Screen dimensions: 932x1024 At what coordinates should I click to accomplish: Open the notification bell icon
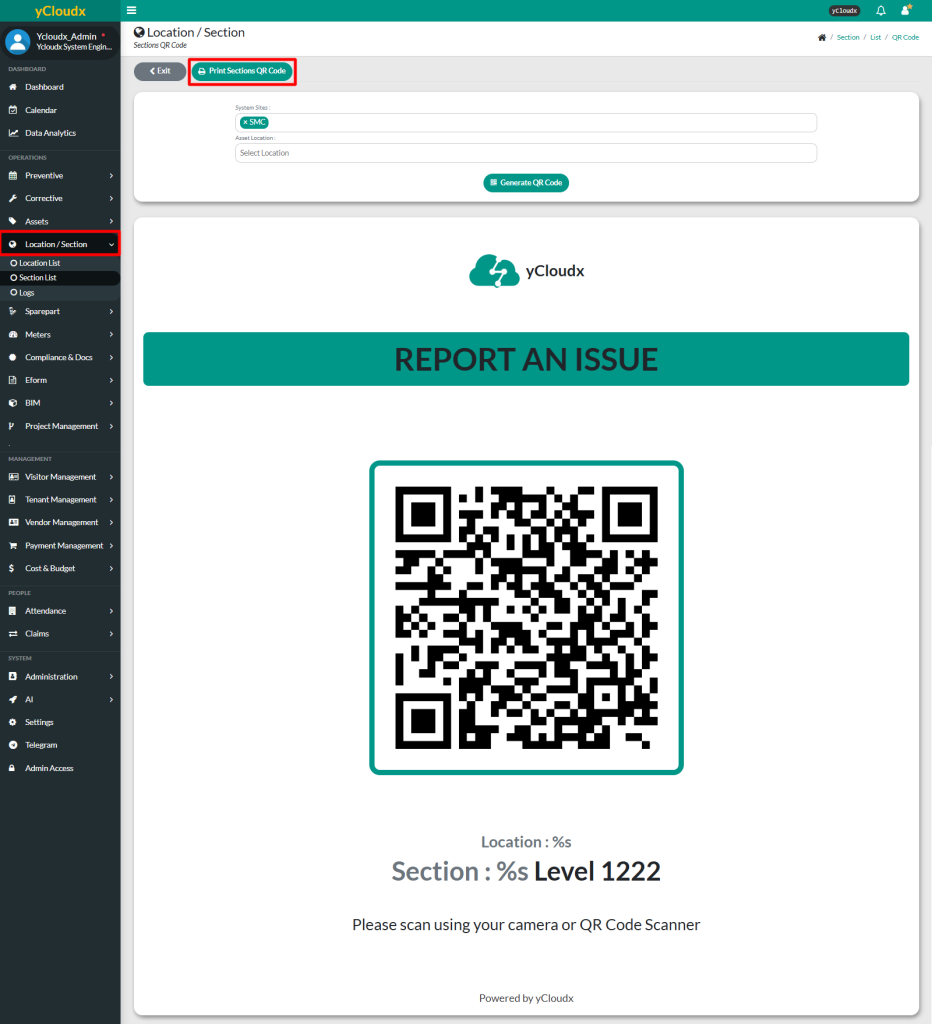click(x=880, y=10)
